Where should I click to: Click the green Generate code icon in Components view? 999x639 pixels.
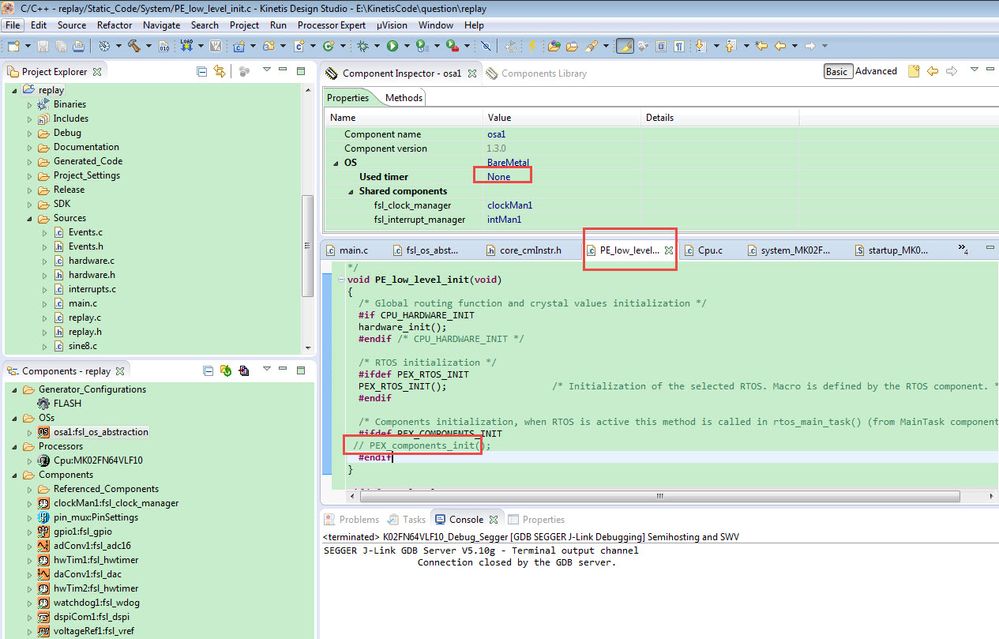(226, 371)
